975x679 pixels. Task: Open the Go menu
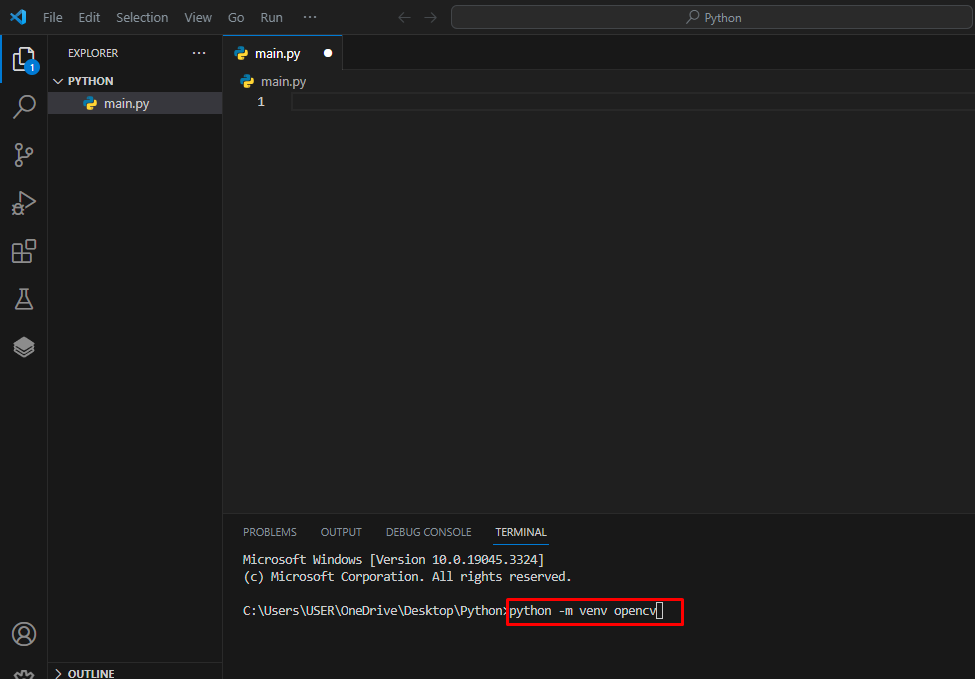tap(236, 17)
